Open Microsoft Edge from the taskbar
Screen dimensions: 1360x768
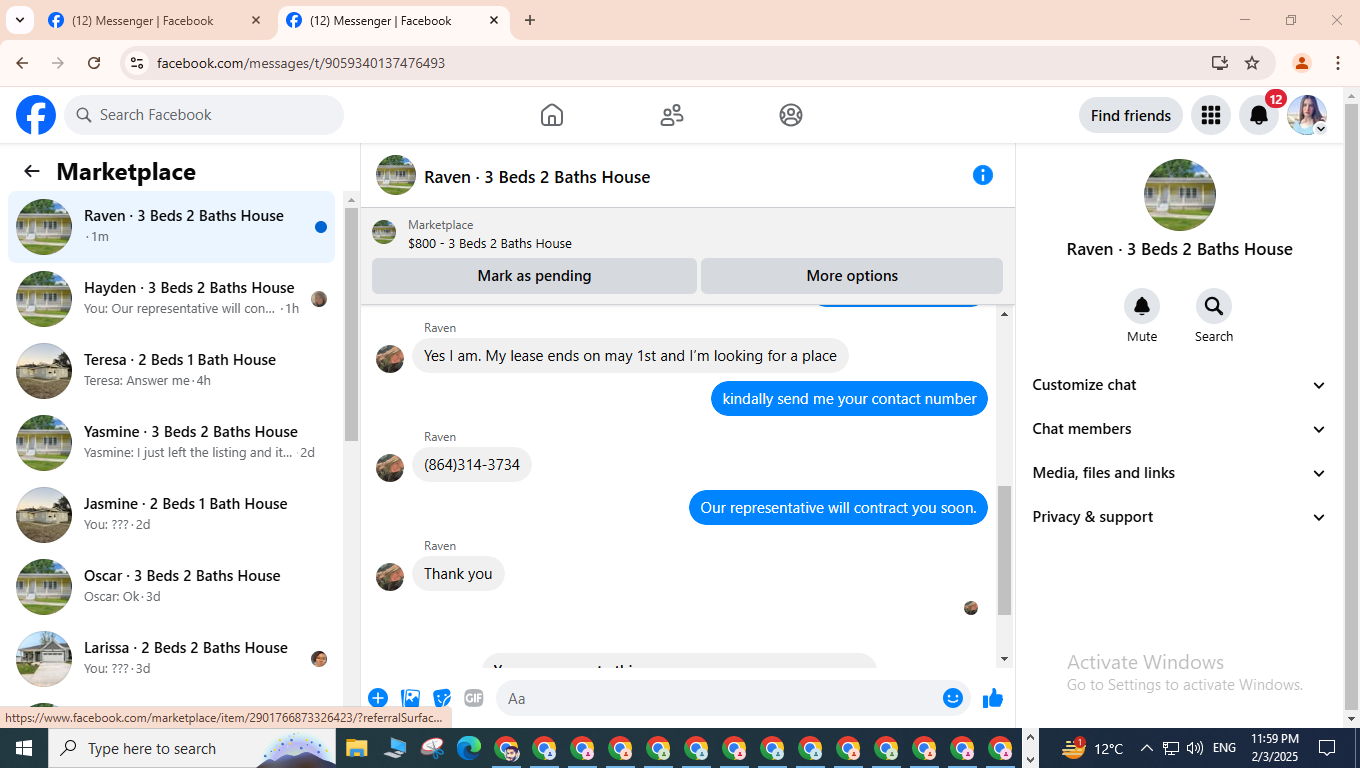tap(469, 748)
